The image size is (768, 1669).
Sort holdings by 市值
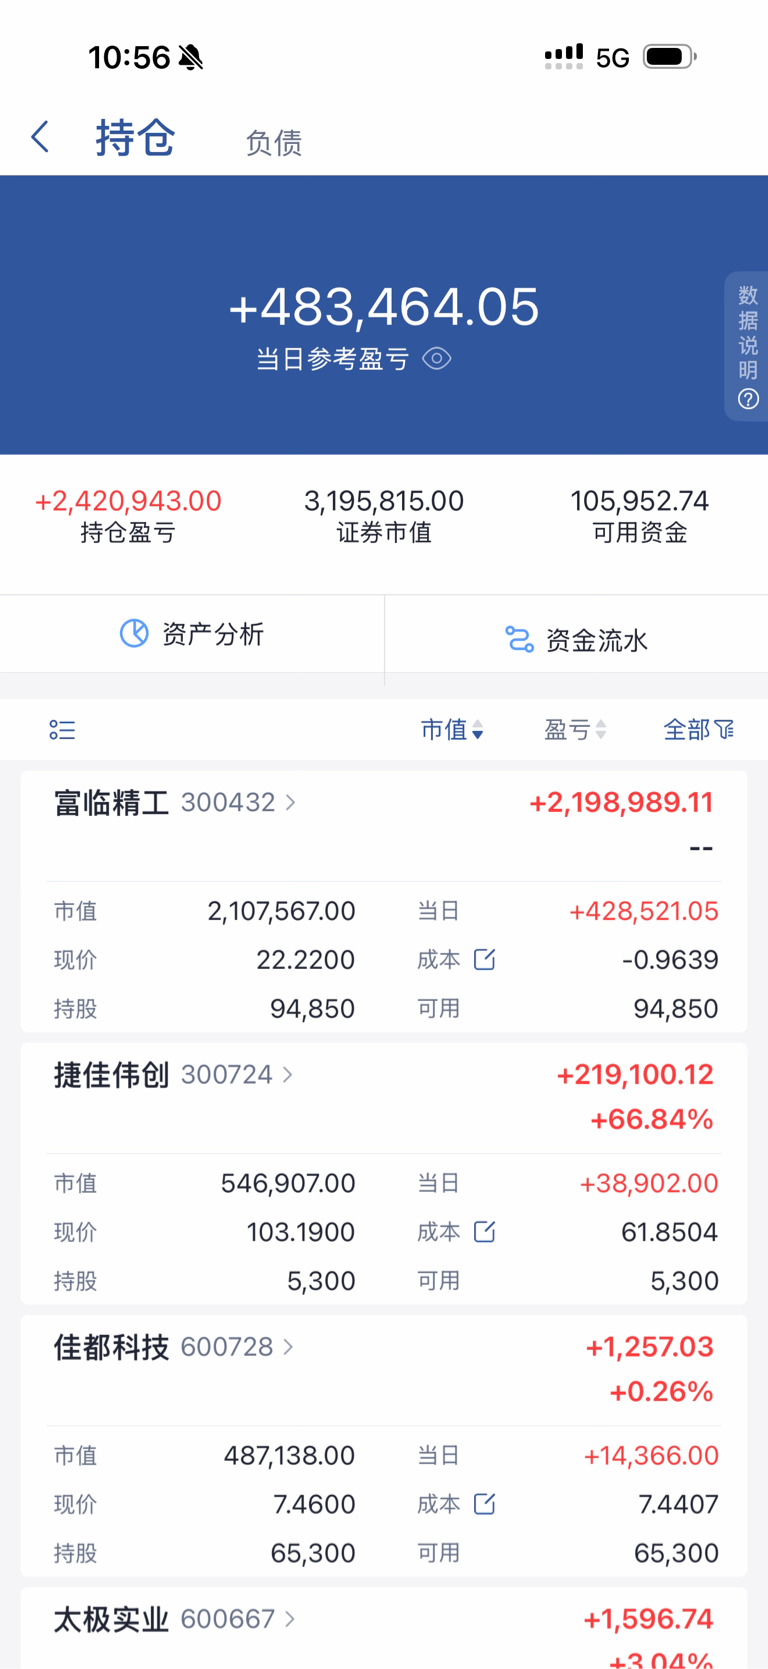pos(452,730)
